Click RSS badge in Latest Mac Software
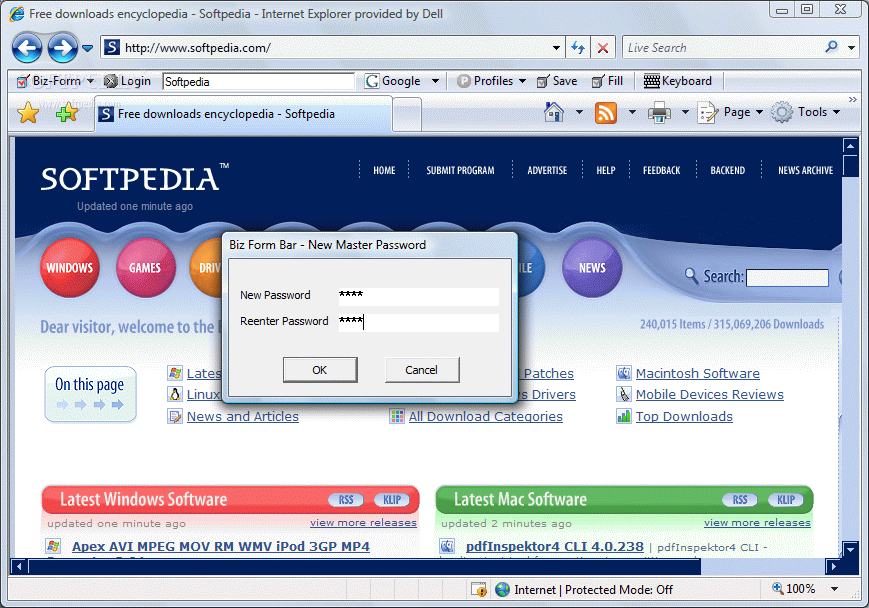Viewport: 869px width, 608px height. (x=740, y=500)
